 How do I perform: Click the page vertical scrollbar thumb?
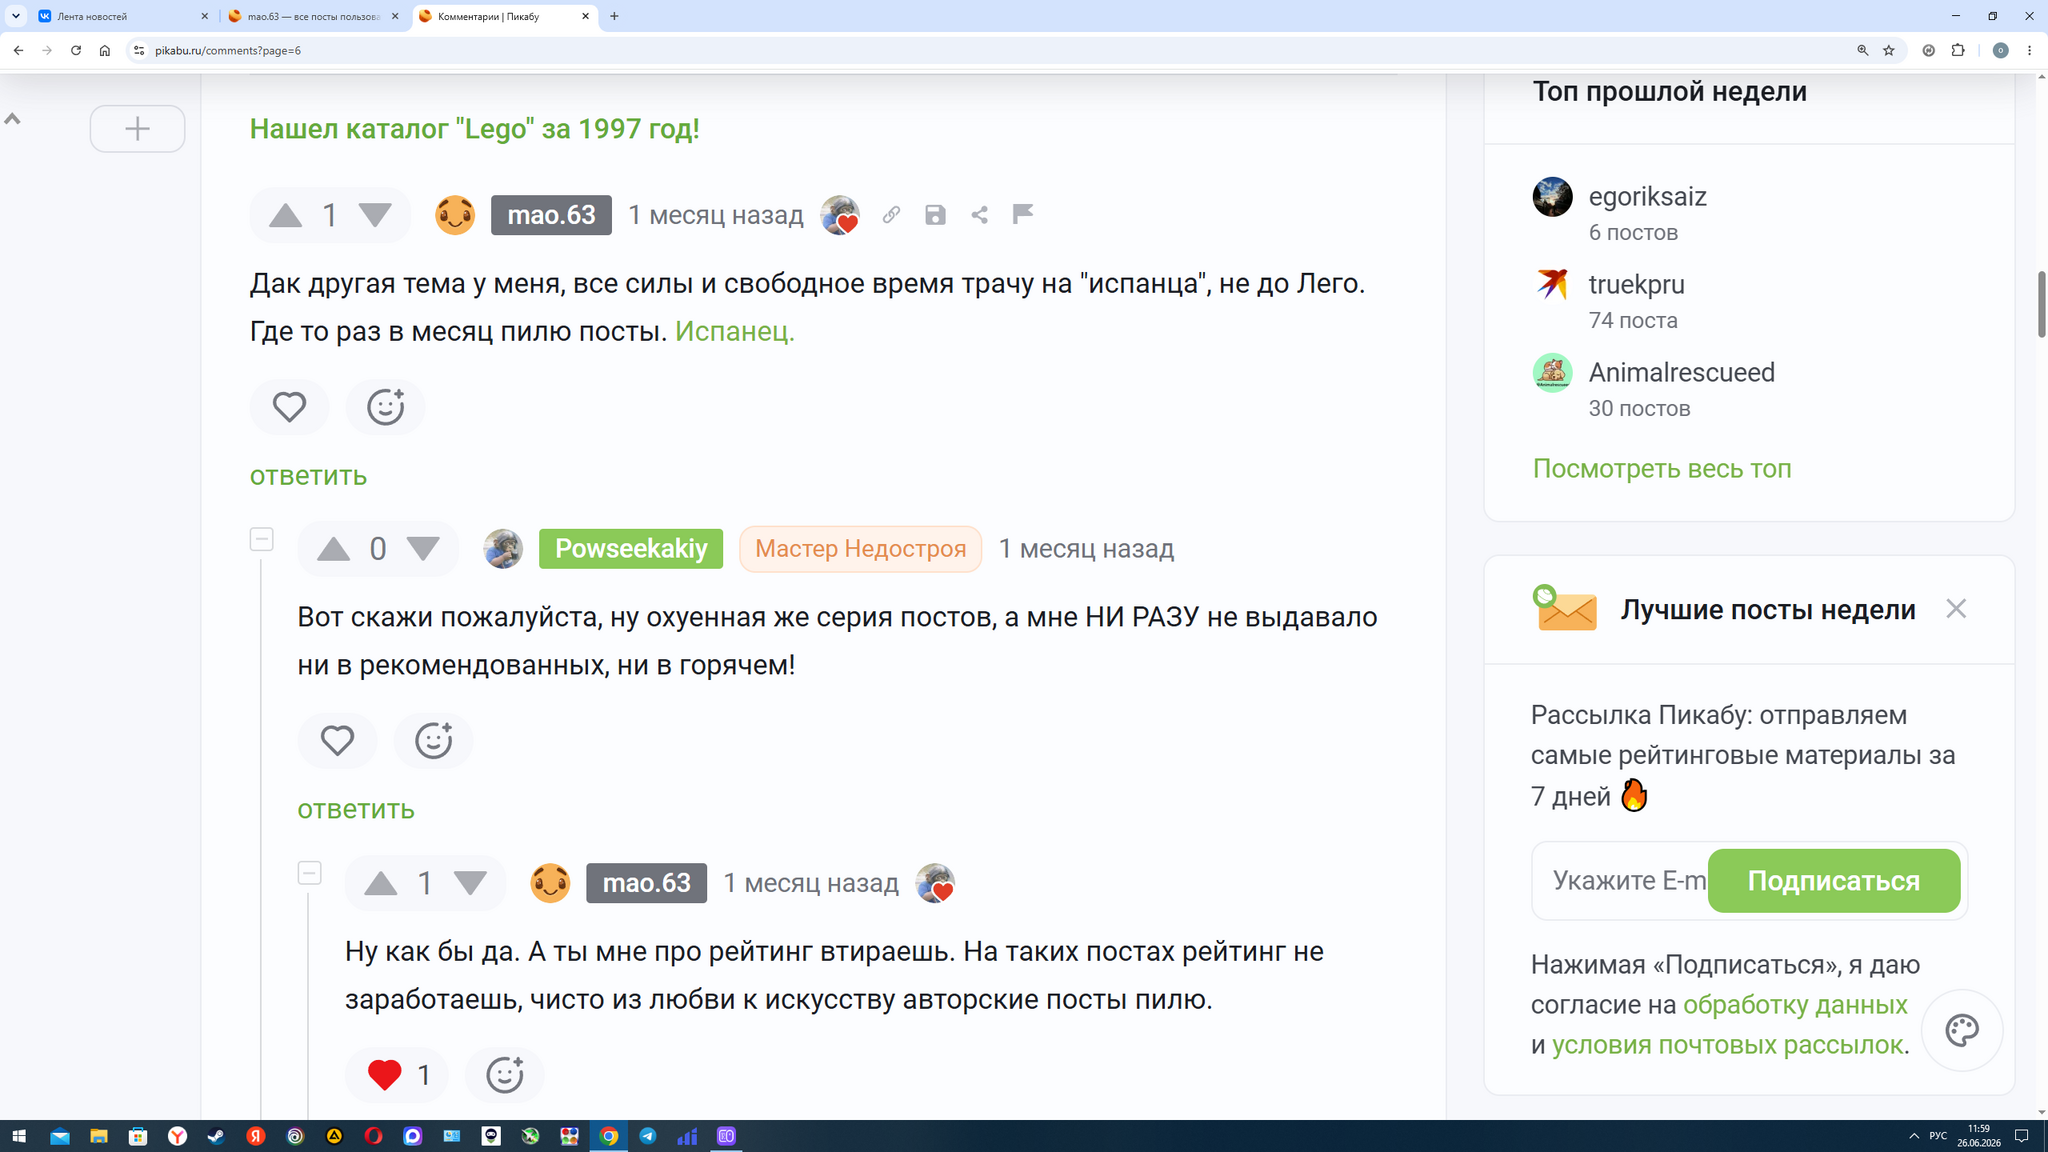coord(2041,304)
